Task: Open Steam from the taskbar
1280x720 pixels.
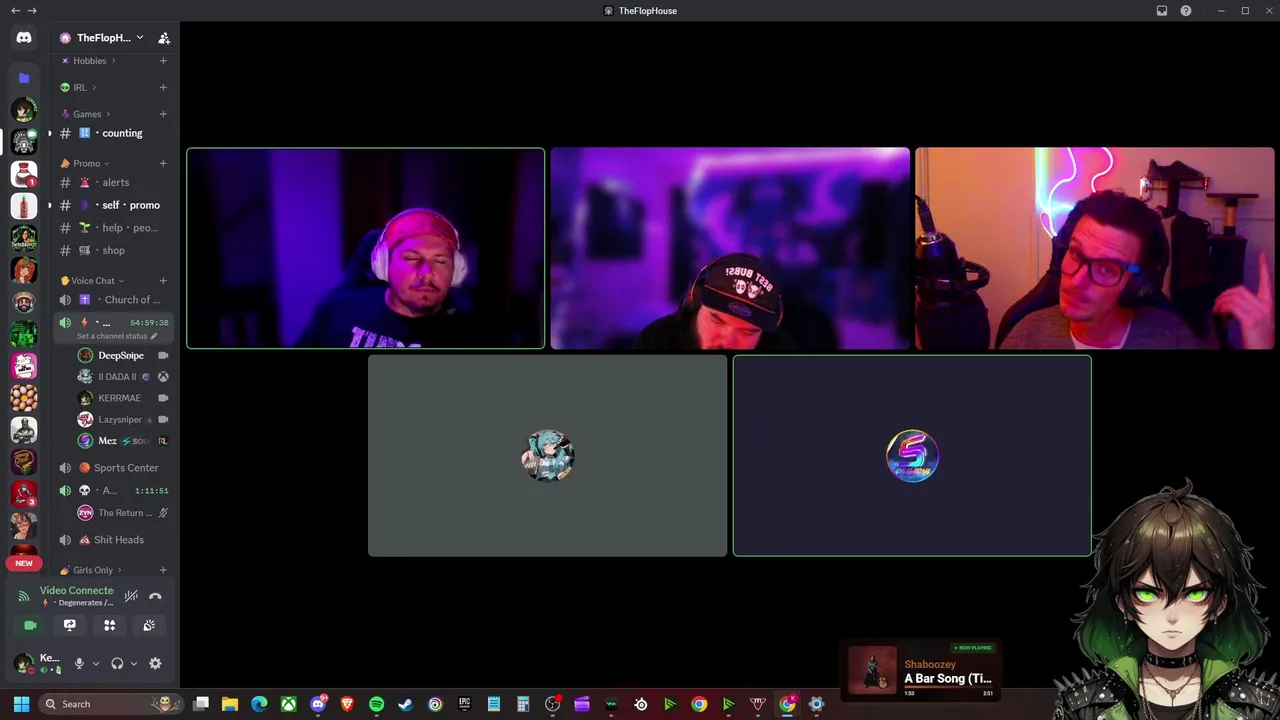Action: pyautogui.click(x=405, y=704)
